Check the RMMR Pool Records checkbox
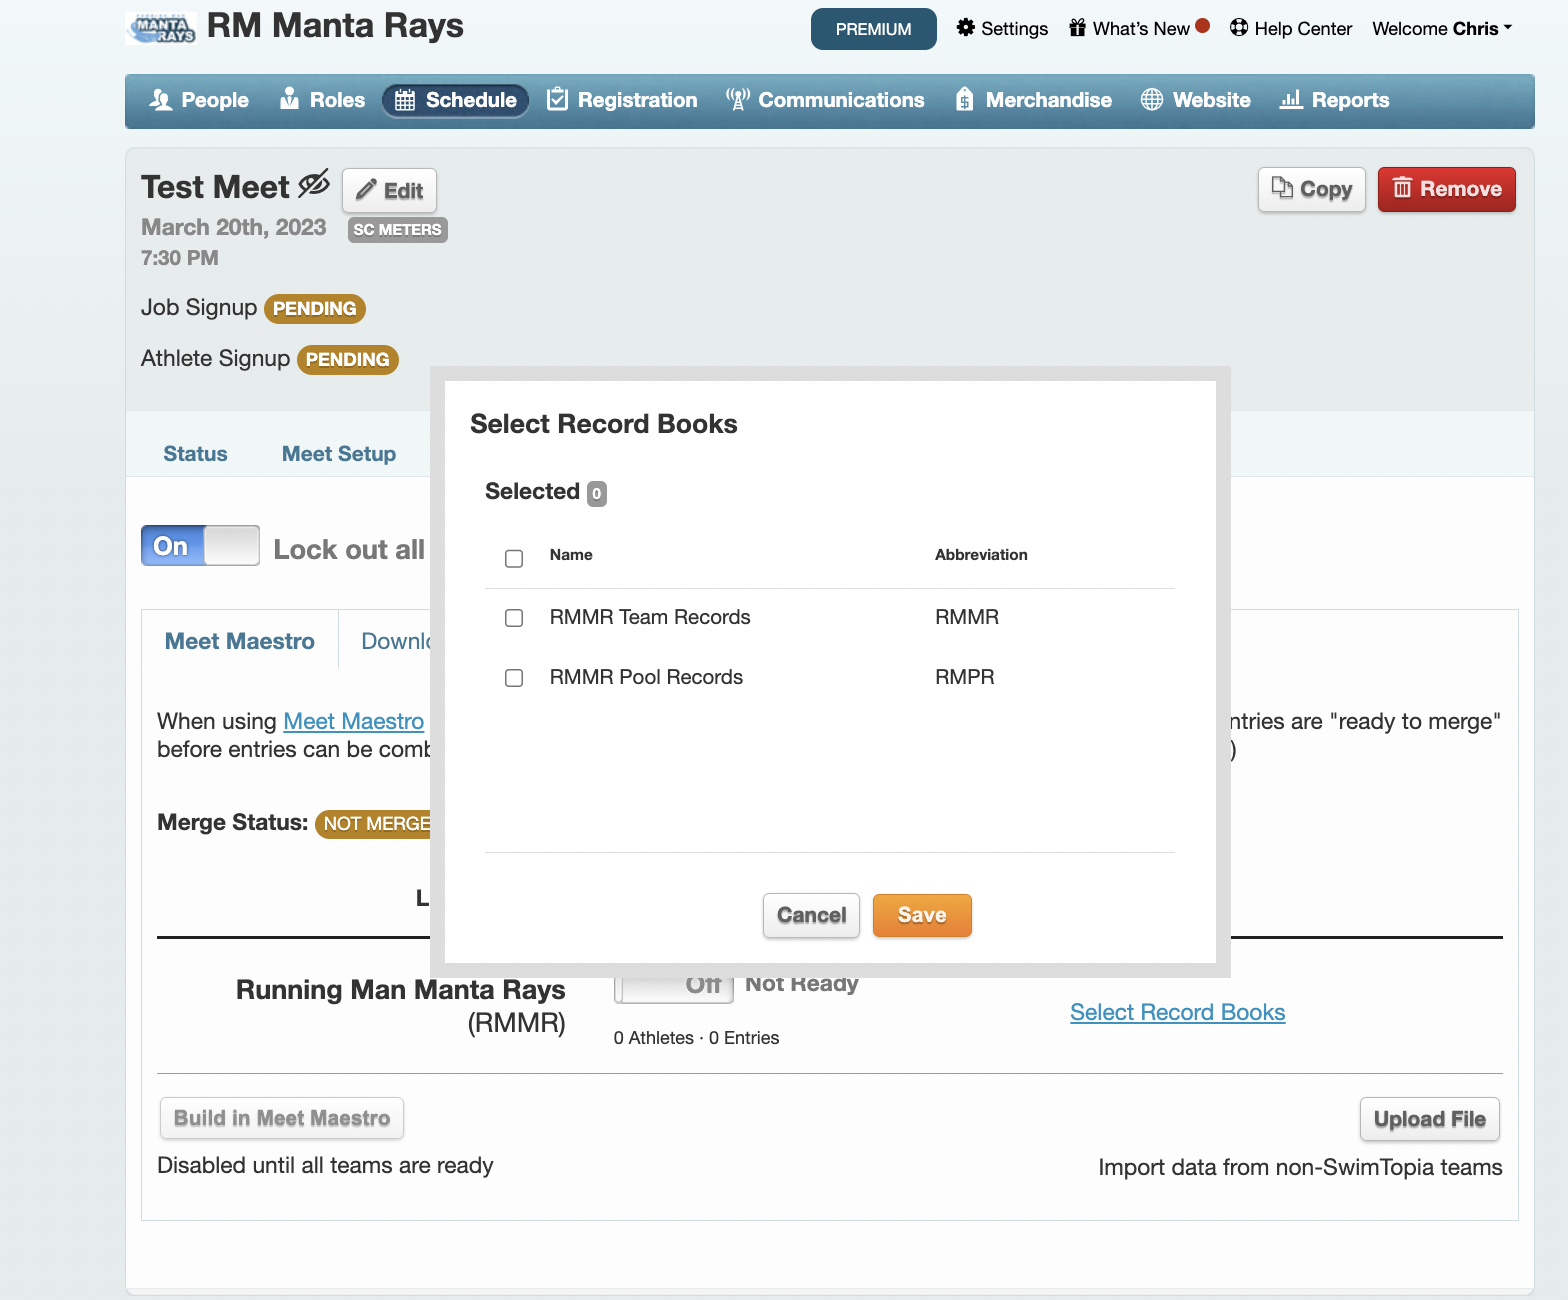This screenshot has height=1300, width=1568. [x=514, y=678]
